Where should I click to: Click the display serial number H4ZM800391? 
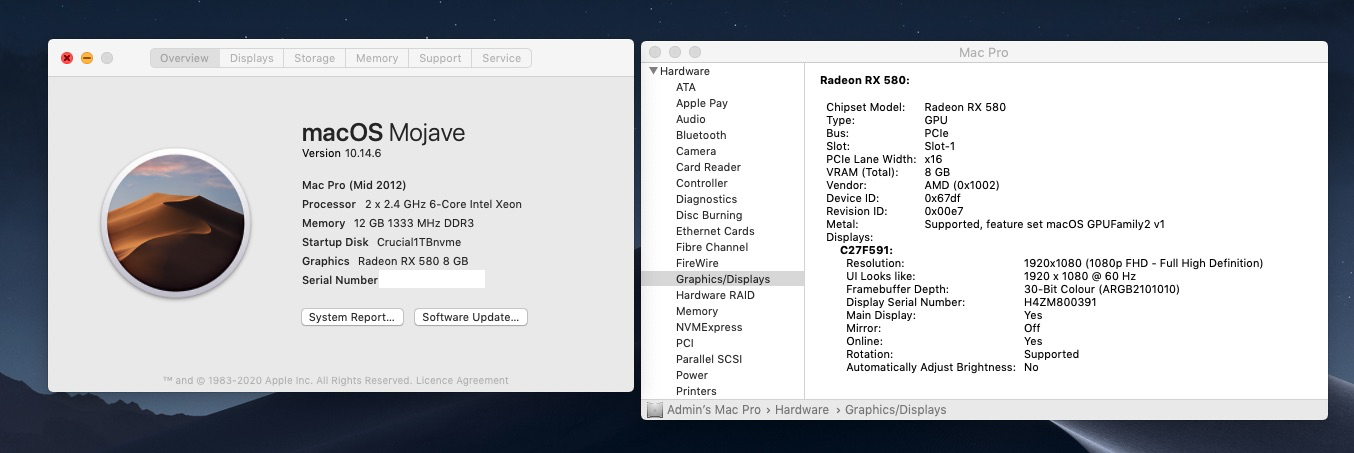click(x=1060, y=302)
